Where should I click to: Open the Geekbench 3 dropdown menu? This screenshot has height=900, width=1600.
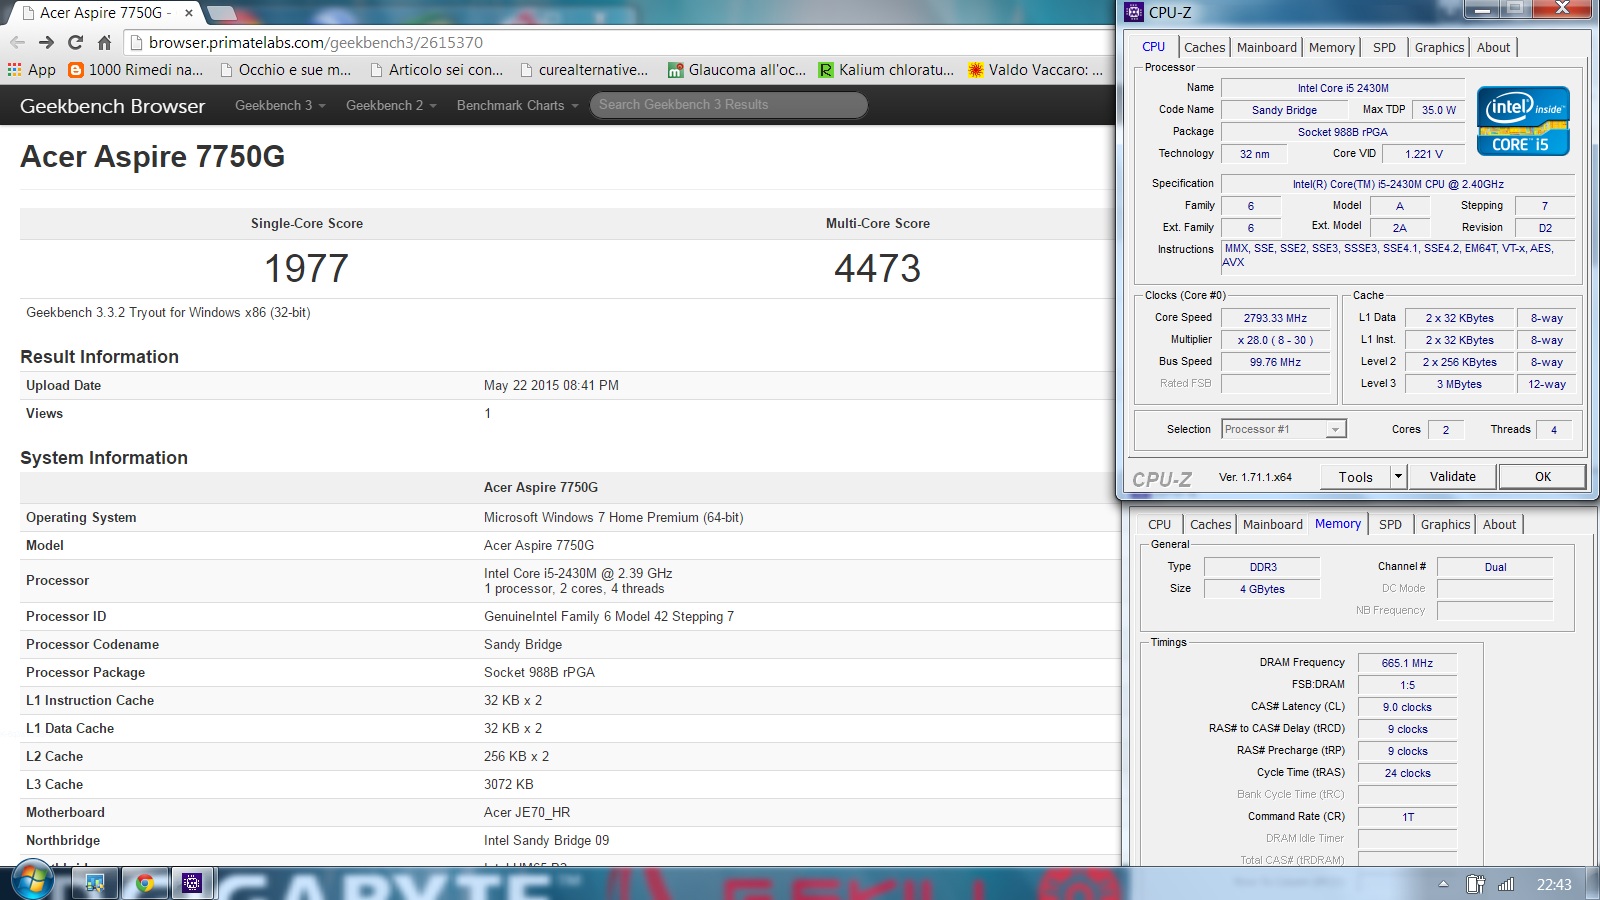coord(280,105)
